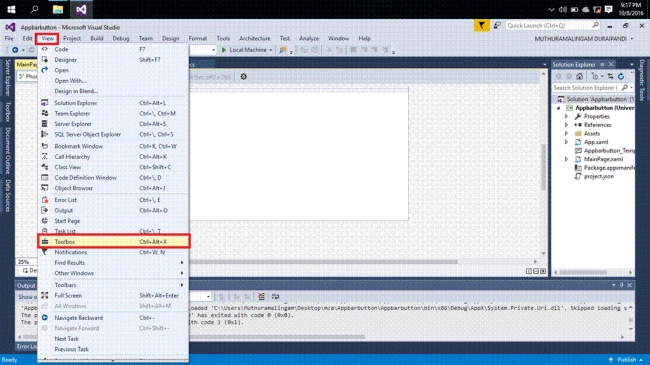Click the Local Machine run button
This screenshot has height=365, width=650.
[244, 50]
